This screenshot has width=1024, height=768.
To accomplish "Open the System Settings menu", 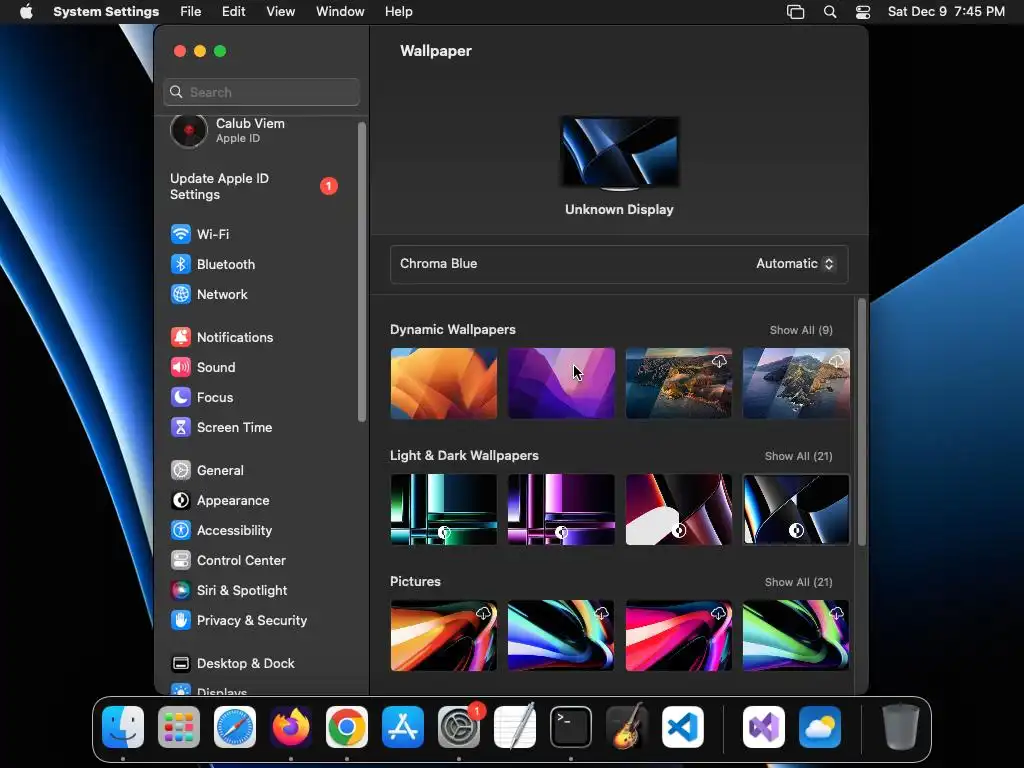I will pos(106,12).
